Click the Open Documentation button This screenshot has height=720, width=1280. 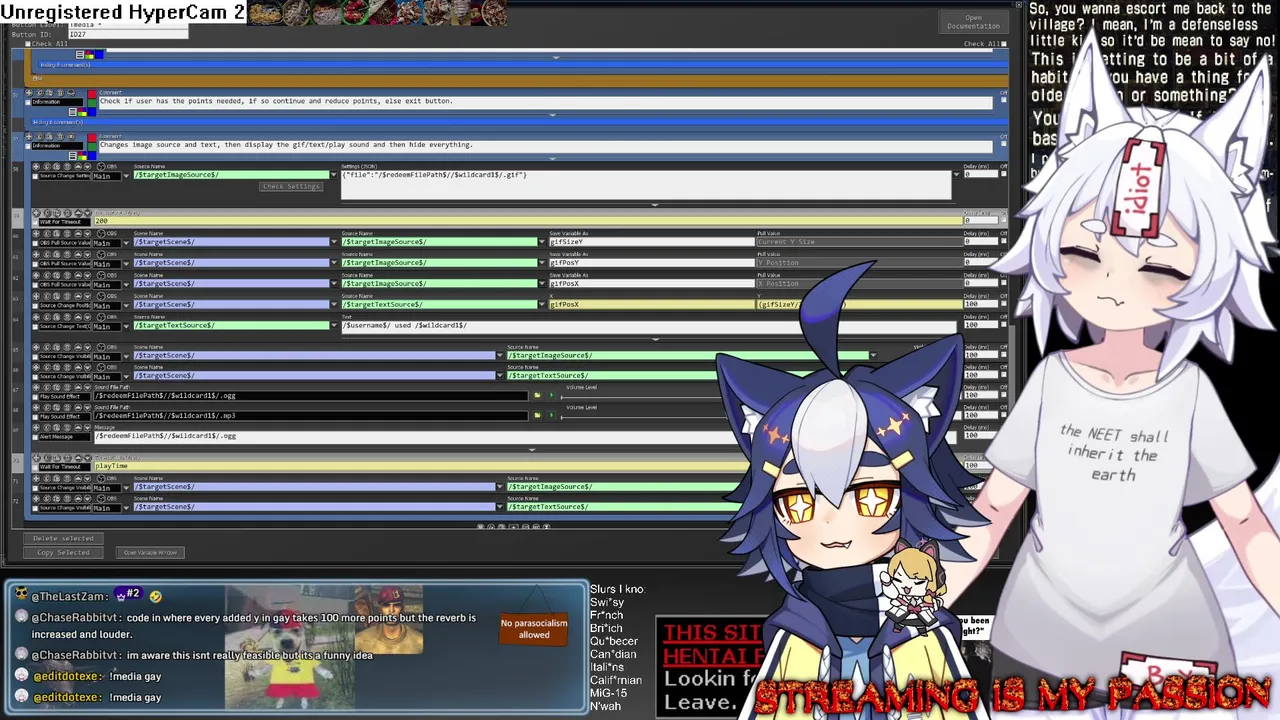(x=973, y=22)
